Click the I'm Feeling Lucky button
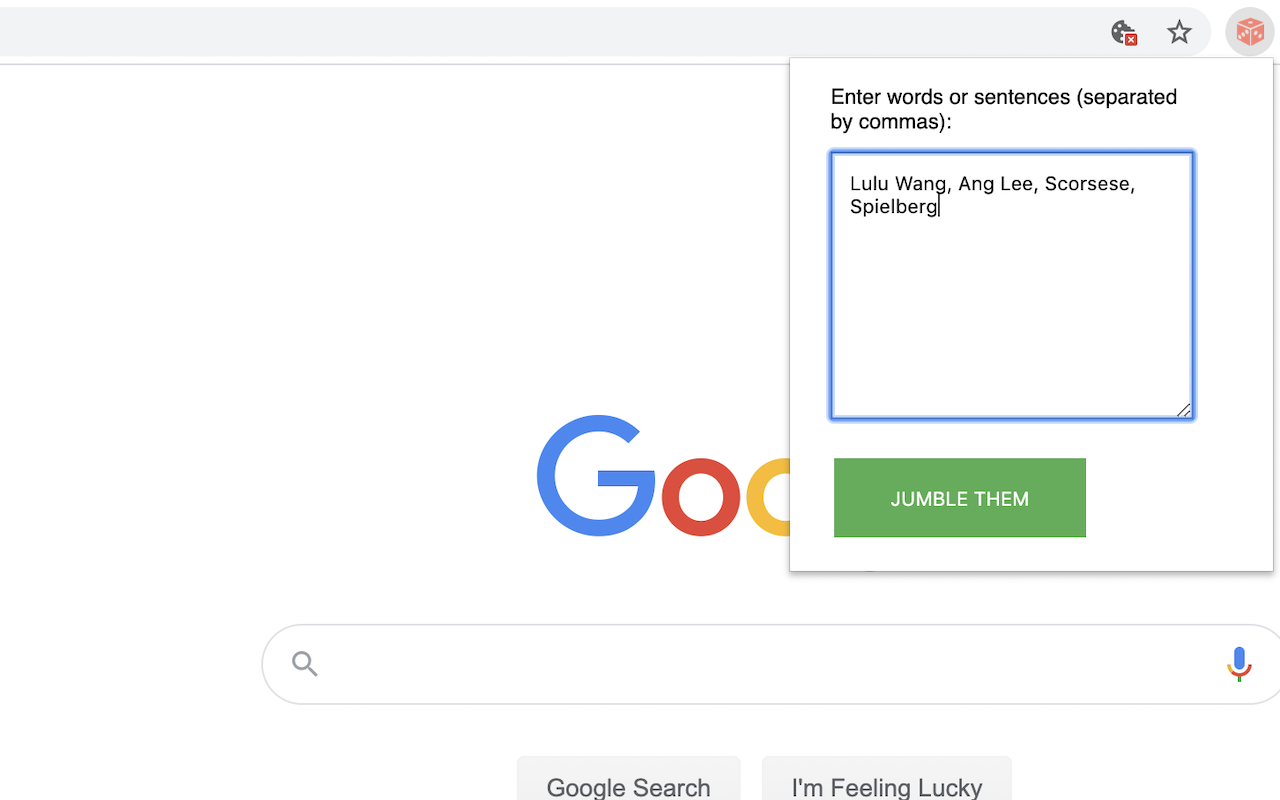Screen dimensions: 1280x800 (886, 787)
